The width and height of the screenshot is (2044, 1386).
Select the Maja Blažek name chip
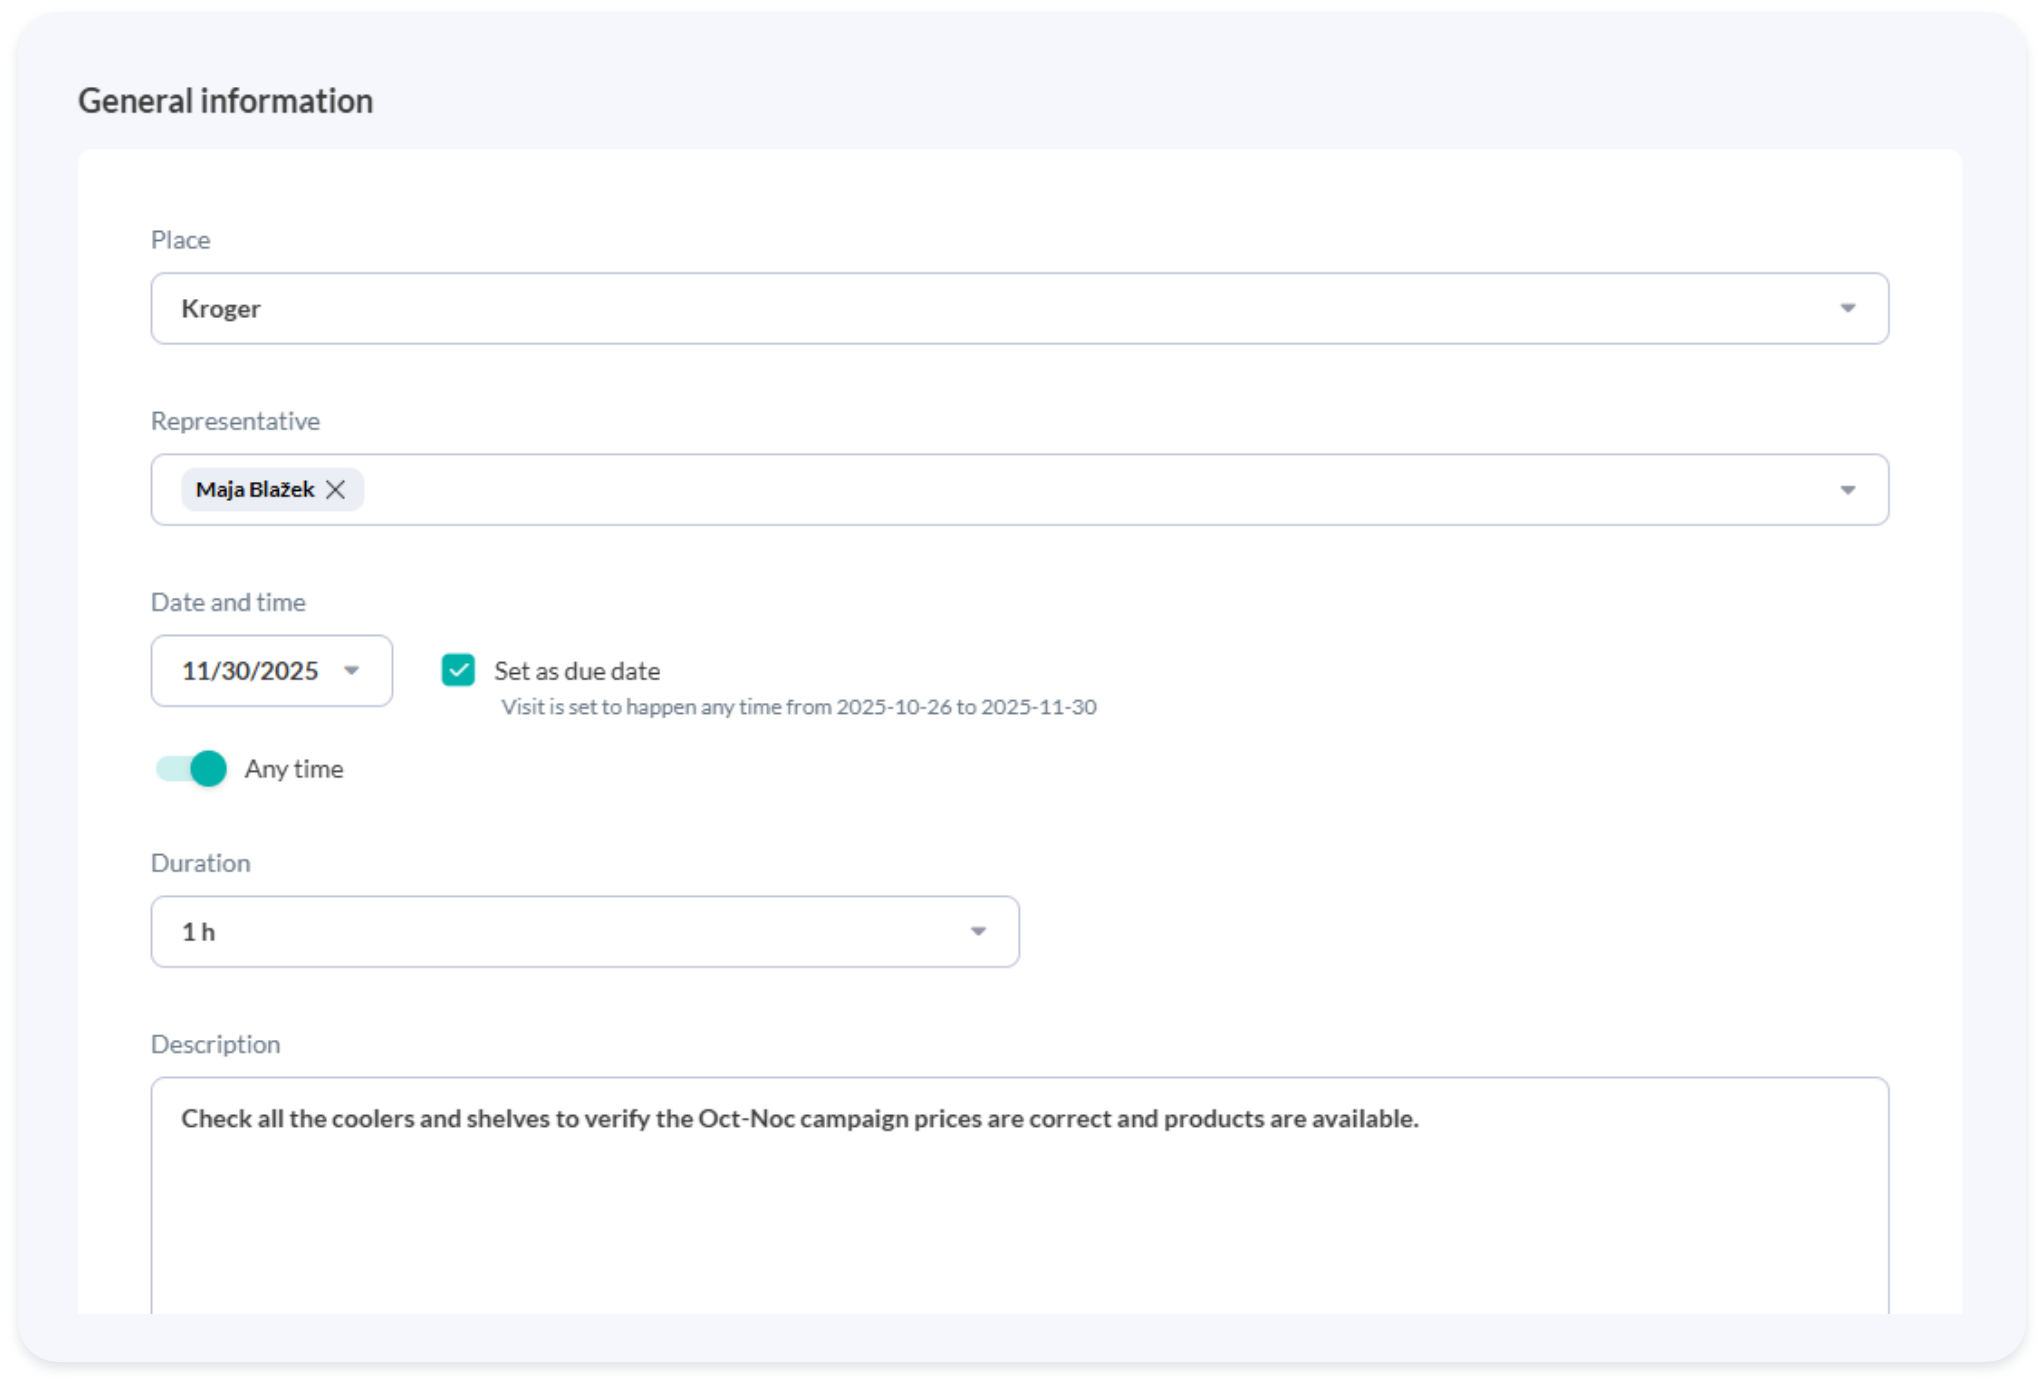click(254, 489)
